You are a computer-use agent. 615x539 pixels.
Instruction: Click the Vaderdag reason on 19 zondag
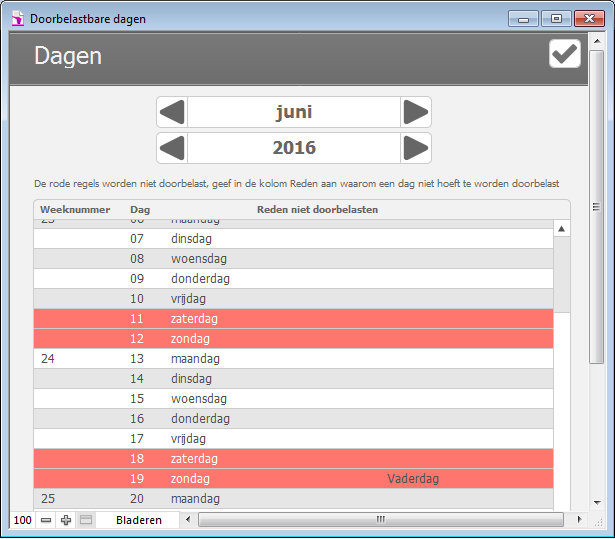click(413, 479)
